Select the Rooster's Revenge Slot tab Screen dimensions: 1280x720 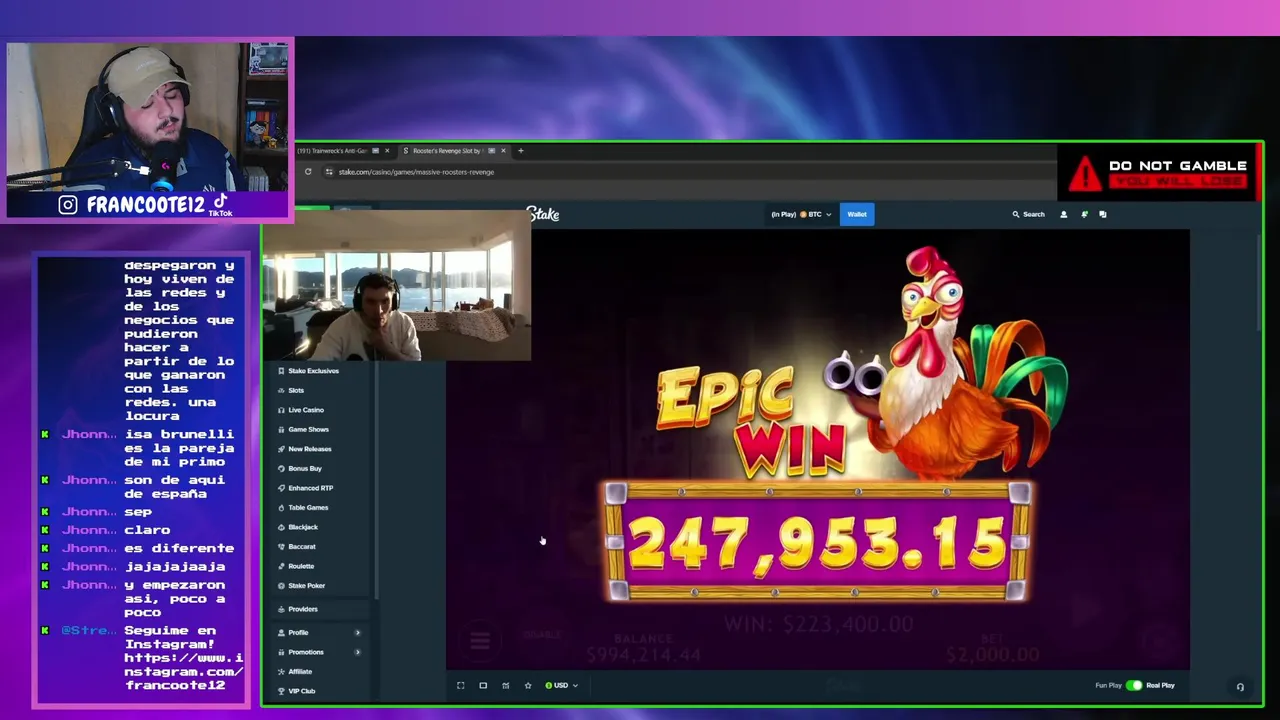coord(448,151)
